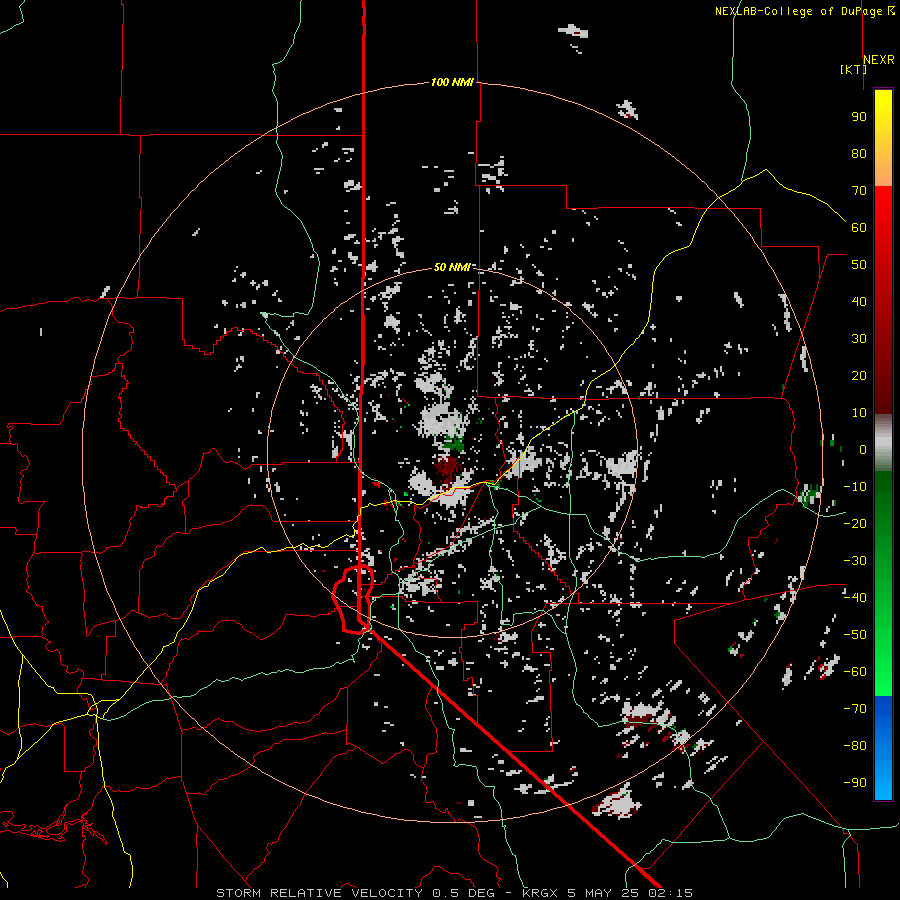Screen dimensions: 900x900
Task: Pick the gray zero-velocity color bar segment
Action: 883,443
